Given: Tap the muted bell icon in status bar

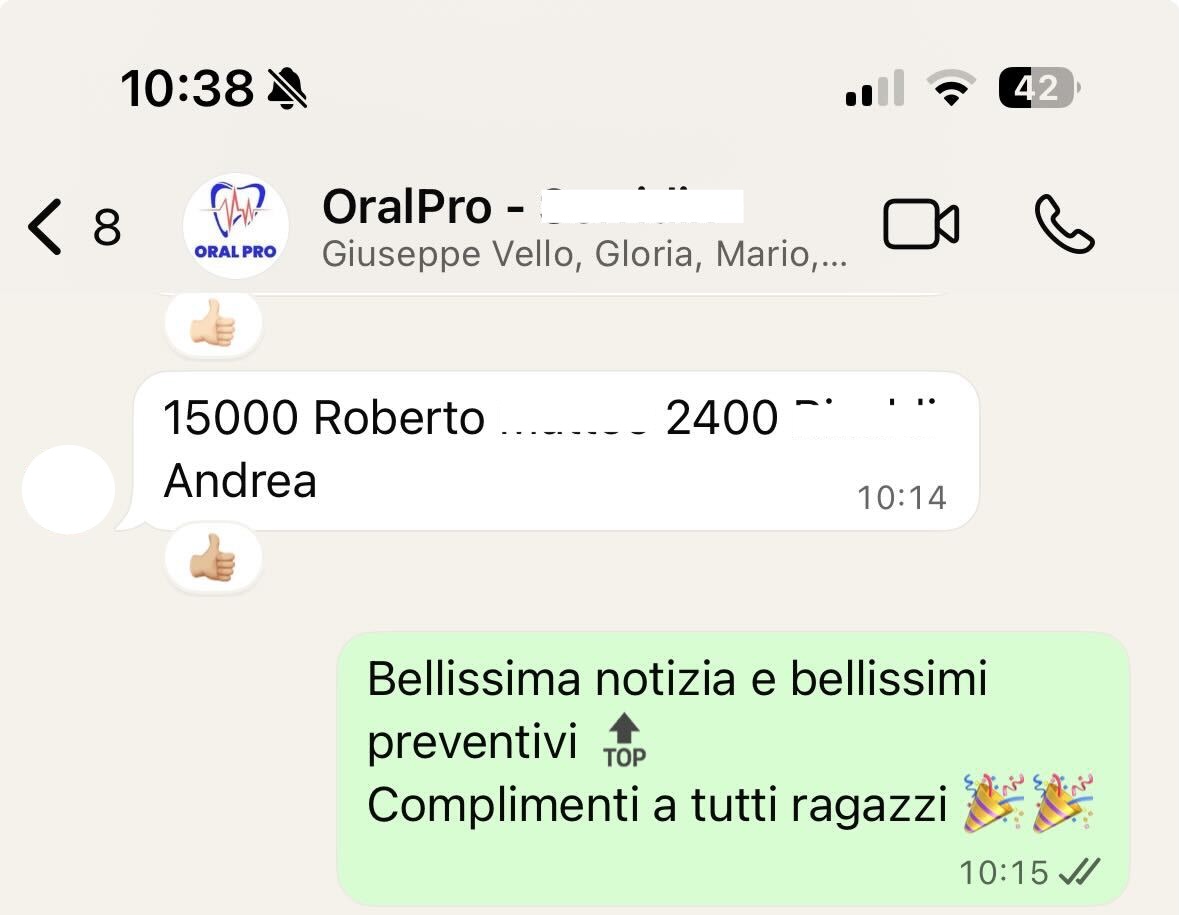Looking at the screenshot, I should click(x=288, y=89).
